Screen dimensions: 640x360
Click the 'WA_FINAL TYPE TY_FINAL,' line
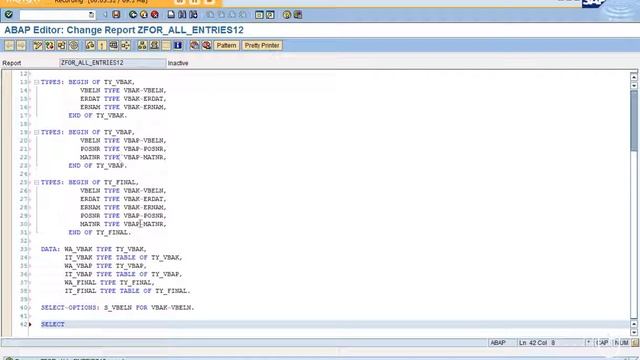tap(109, 283)
